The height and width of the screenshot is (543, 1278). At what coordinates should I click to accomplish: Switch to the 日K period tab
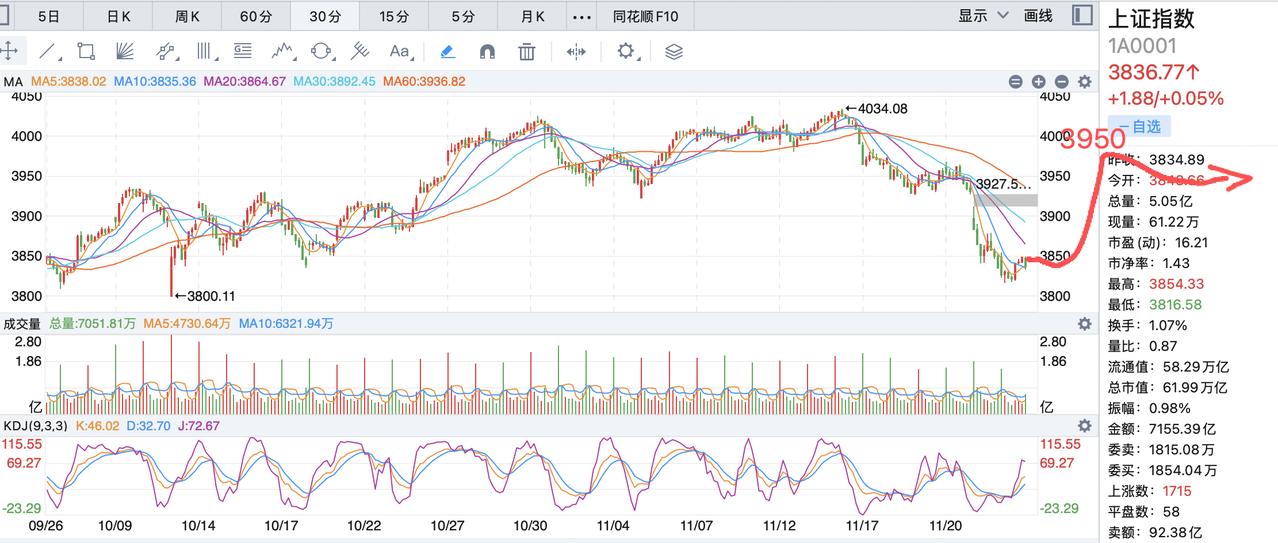[x=118, y=17]
